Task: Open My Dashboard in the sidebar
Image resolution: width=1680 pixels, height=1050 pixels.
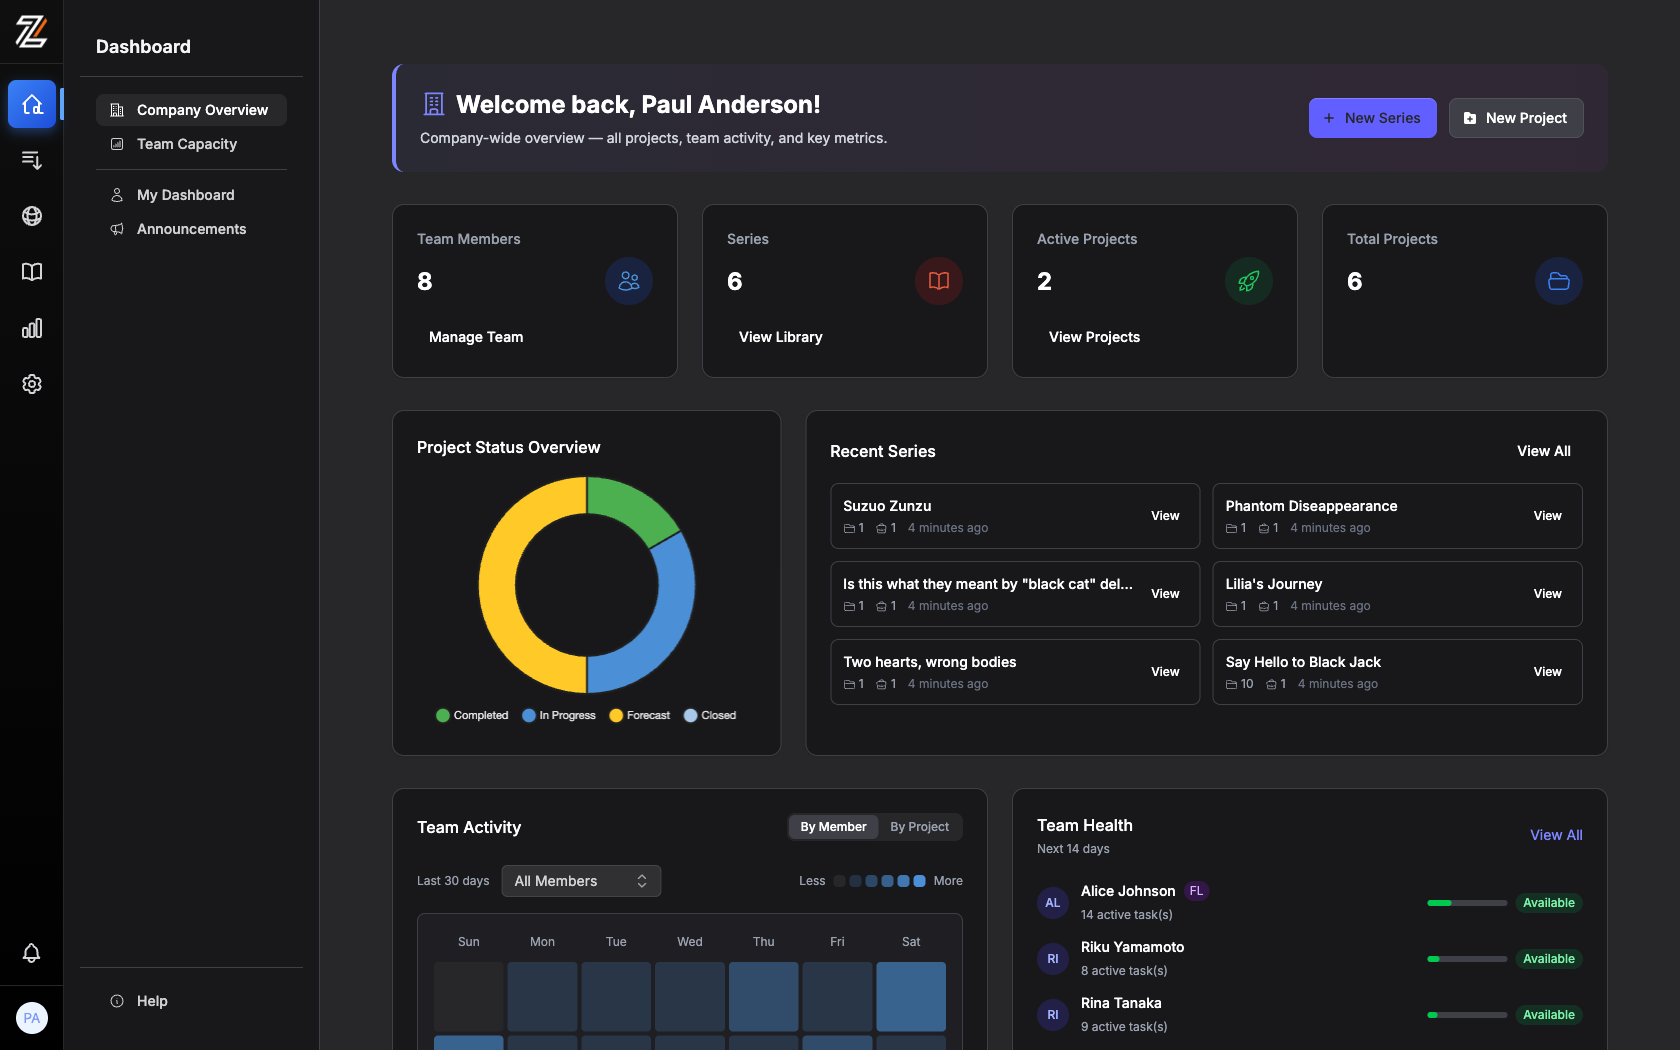Action: click(191, 195)
